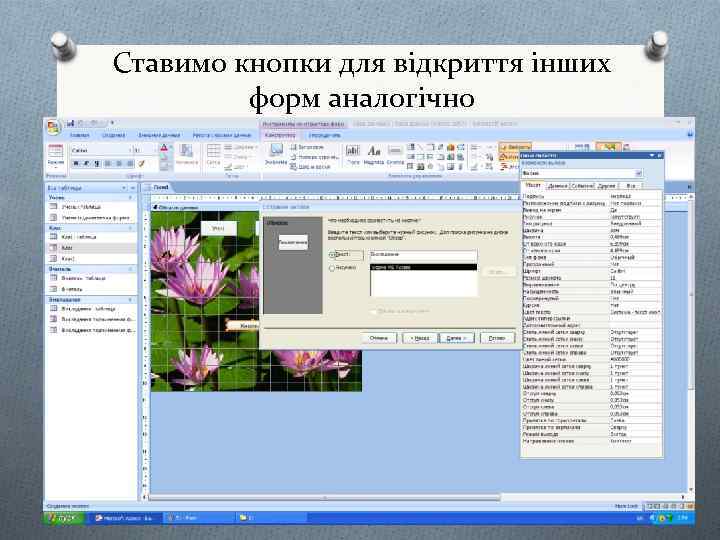Collapse the Викладання group in navigation pane
The image size is (720, 540).
(x=131, y=299)
